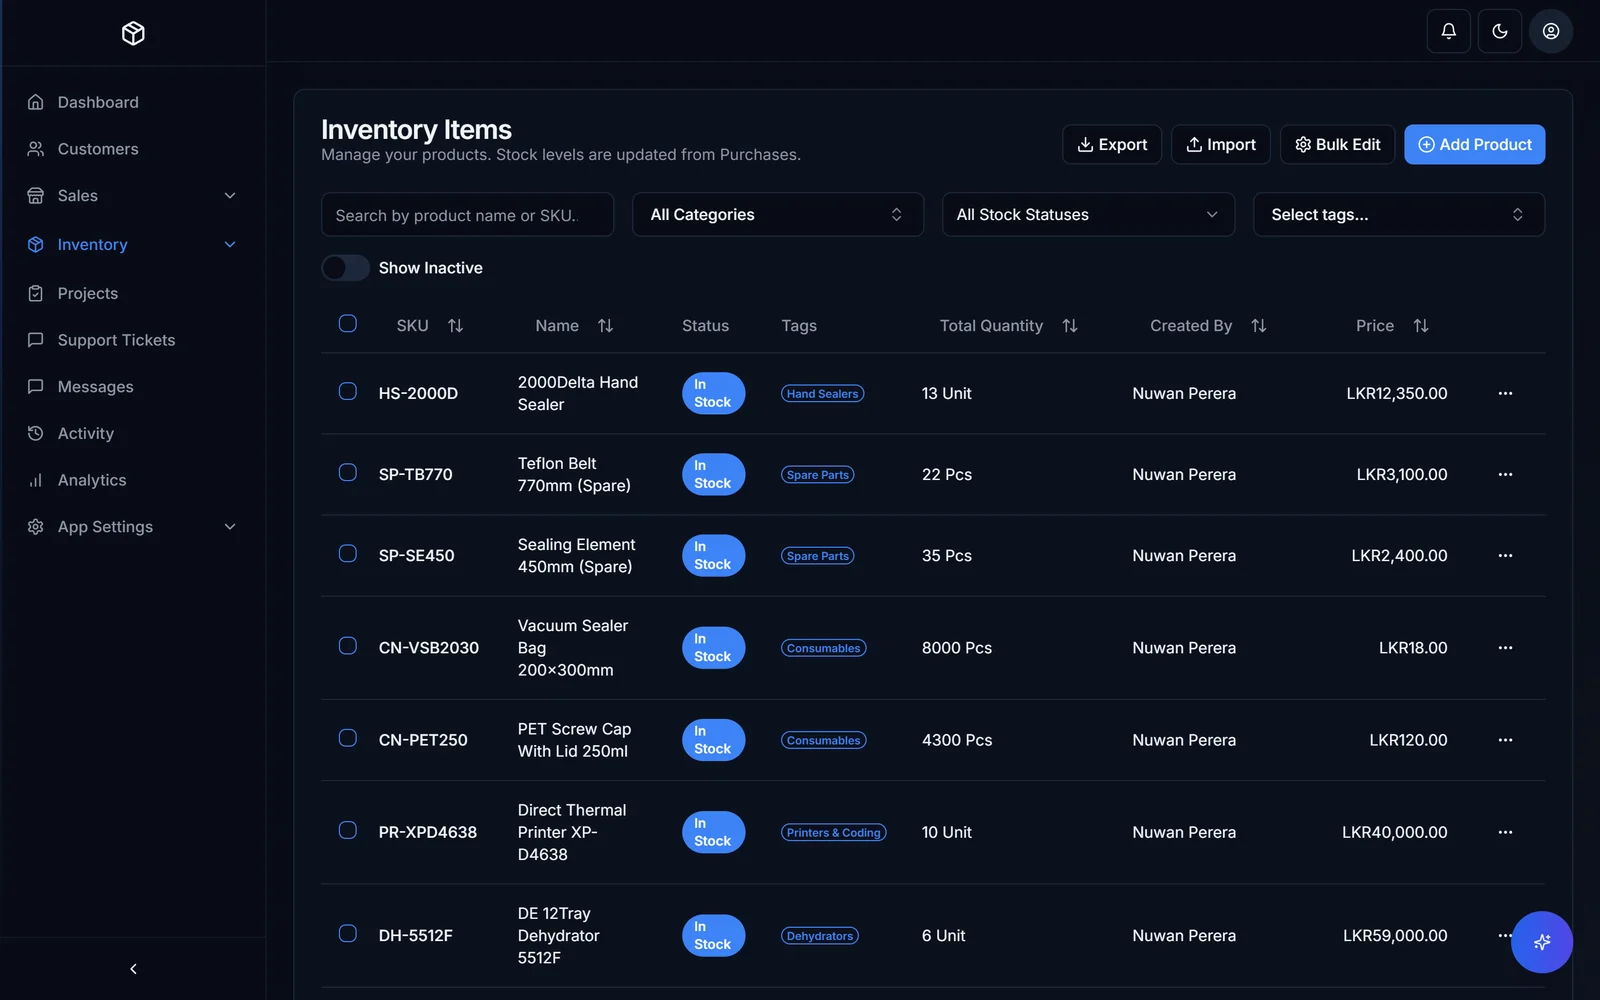Expand the Sales sidebar section
1600x1000 pixels.
point(133,196)
